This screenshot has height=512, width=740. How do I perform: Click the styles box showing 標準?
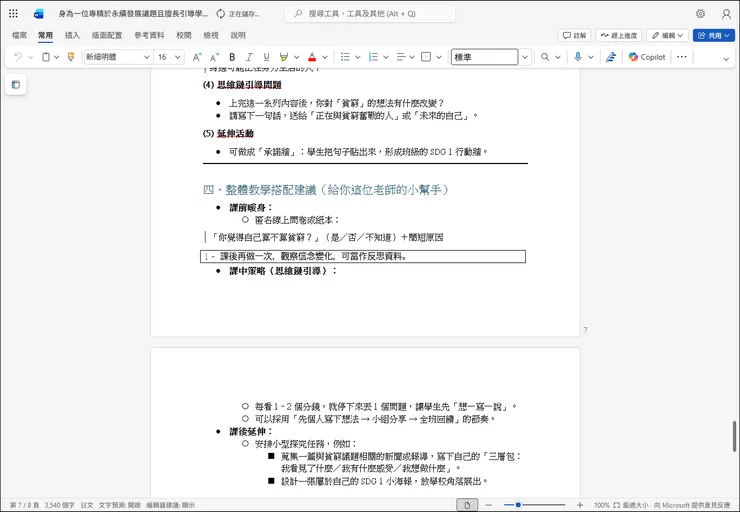click(x=485, y=57)
